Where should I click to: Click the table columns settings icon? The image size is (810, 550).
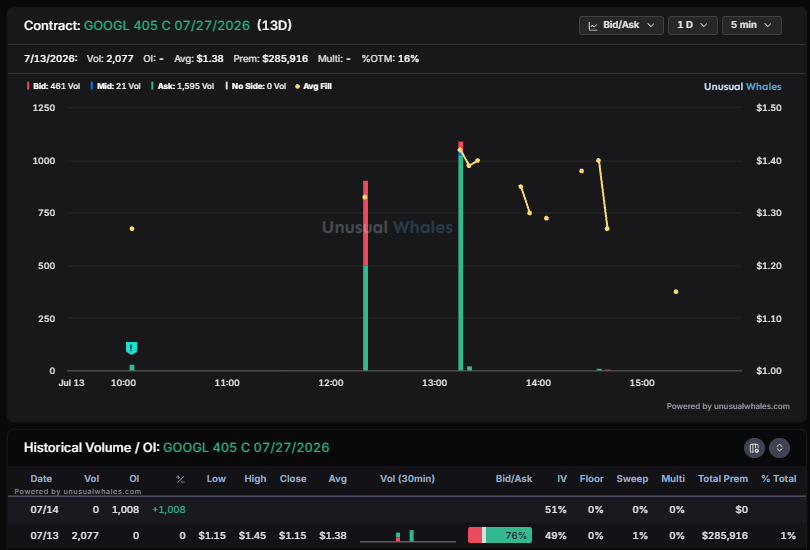pyautogui.click(x=754, y=448)
